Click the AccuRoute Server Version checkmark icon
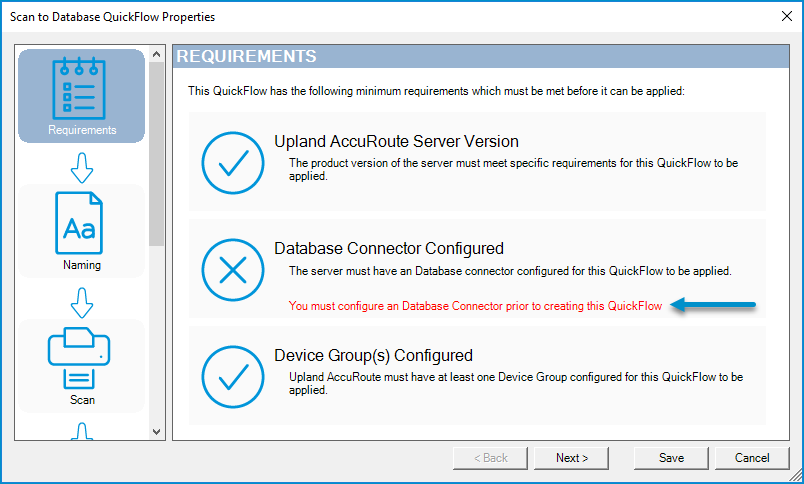This screenshot has height=484, width=804. pyautogui.click(x=232, y=163)
